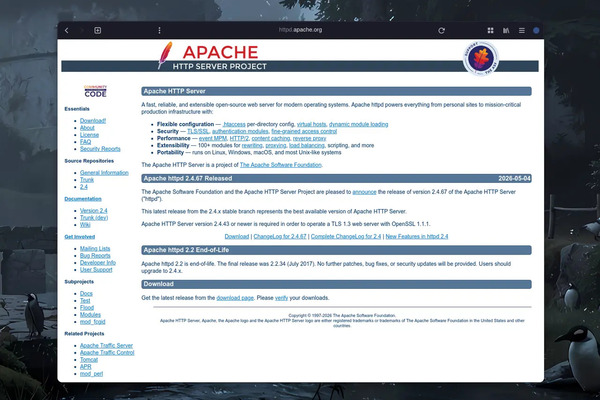
Task: Open the Flood subproject link
Action: (87, 307)
